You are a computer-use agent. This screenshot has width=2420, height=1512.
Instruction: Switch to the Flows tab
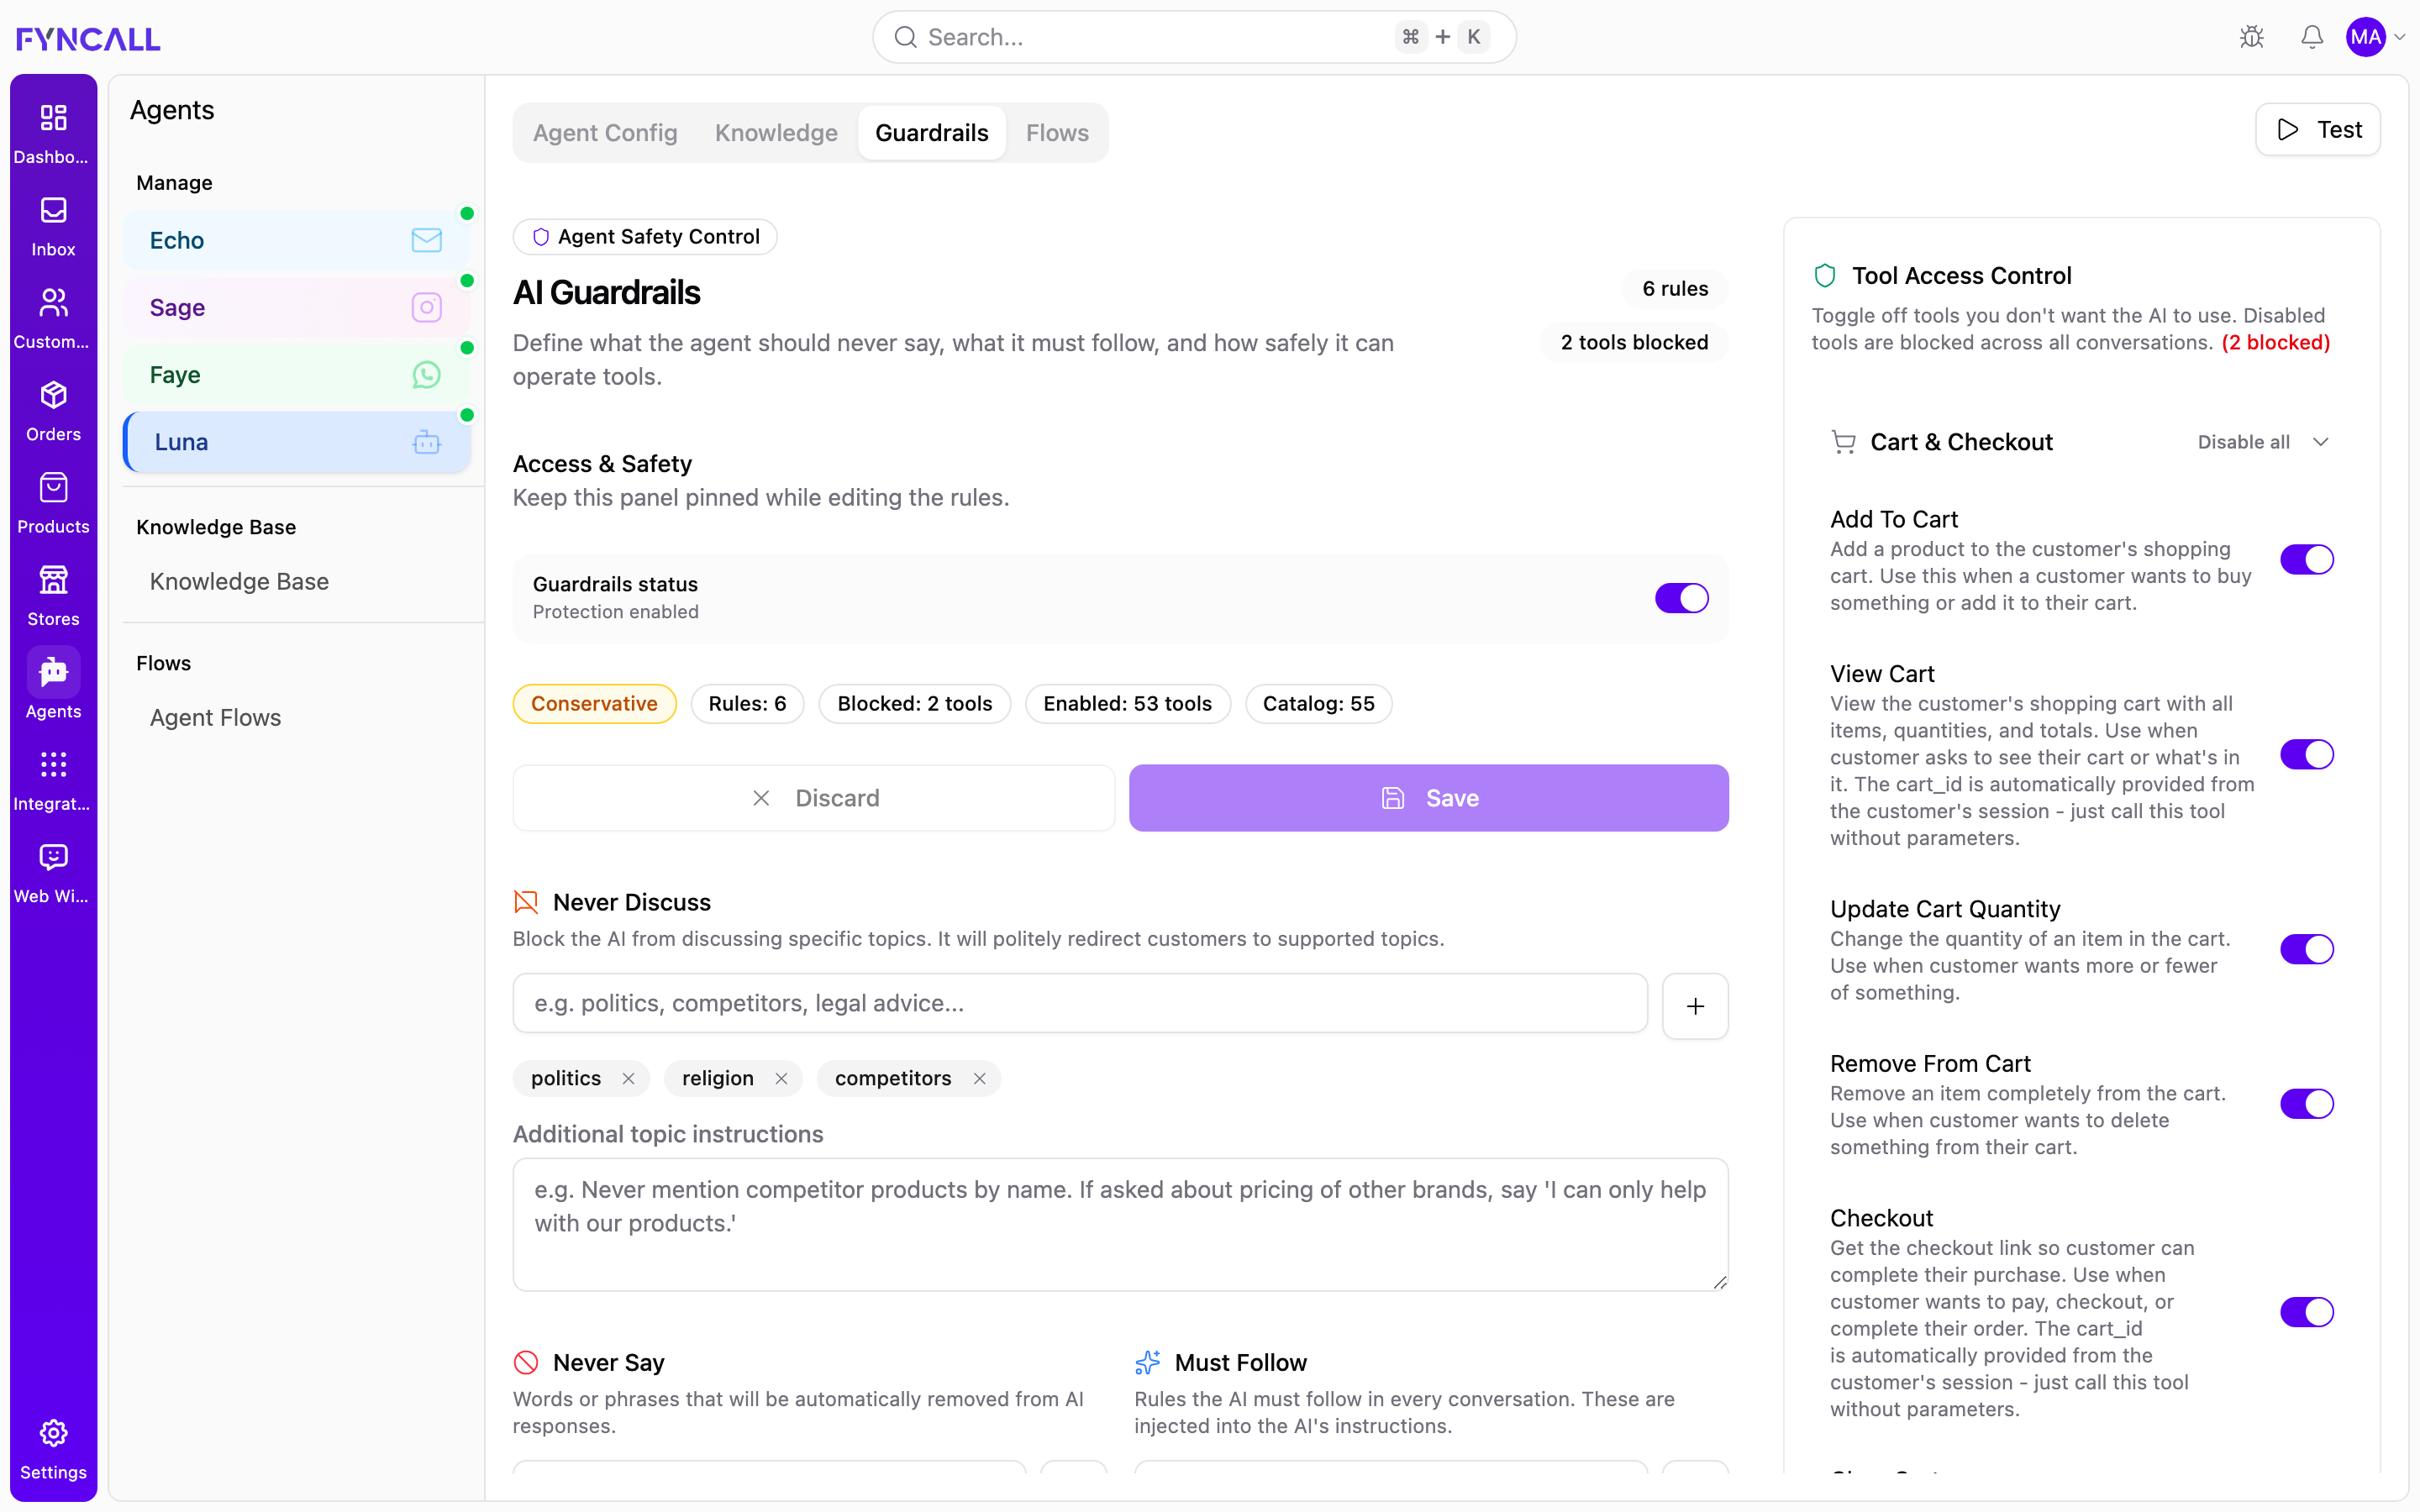1057,133
